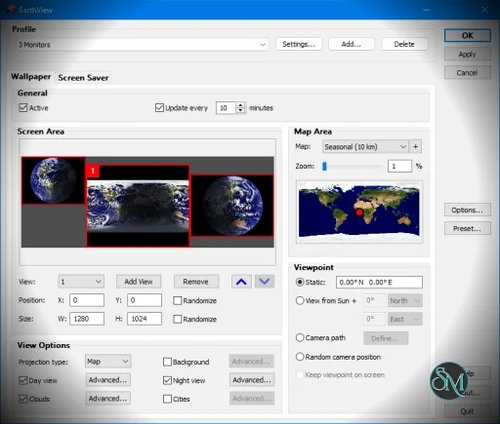
Task: Click the Static coordinates input field
Action: 379,282
